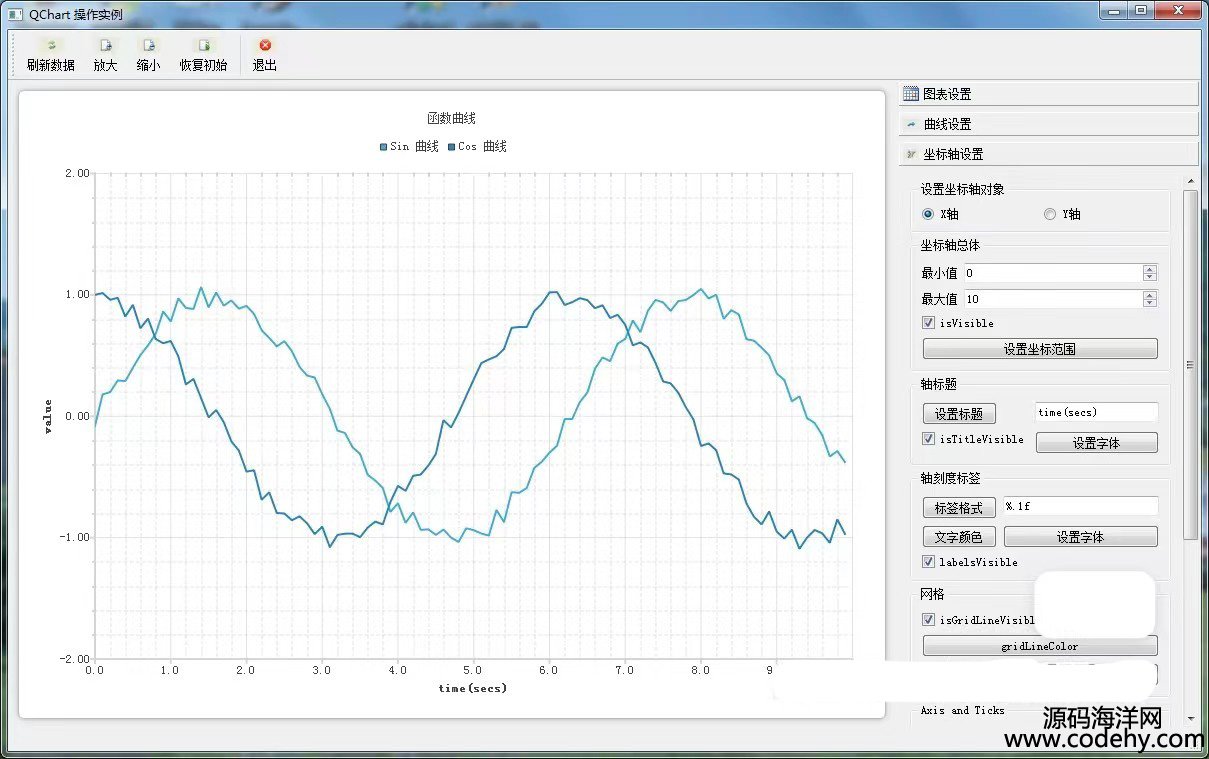Click the time(secs) title text field

point(1097,412)
